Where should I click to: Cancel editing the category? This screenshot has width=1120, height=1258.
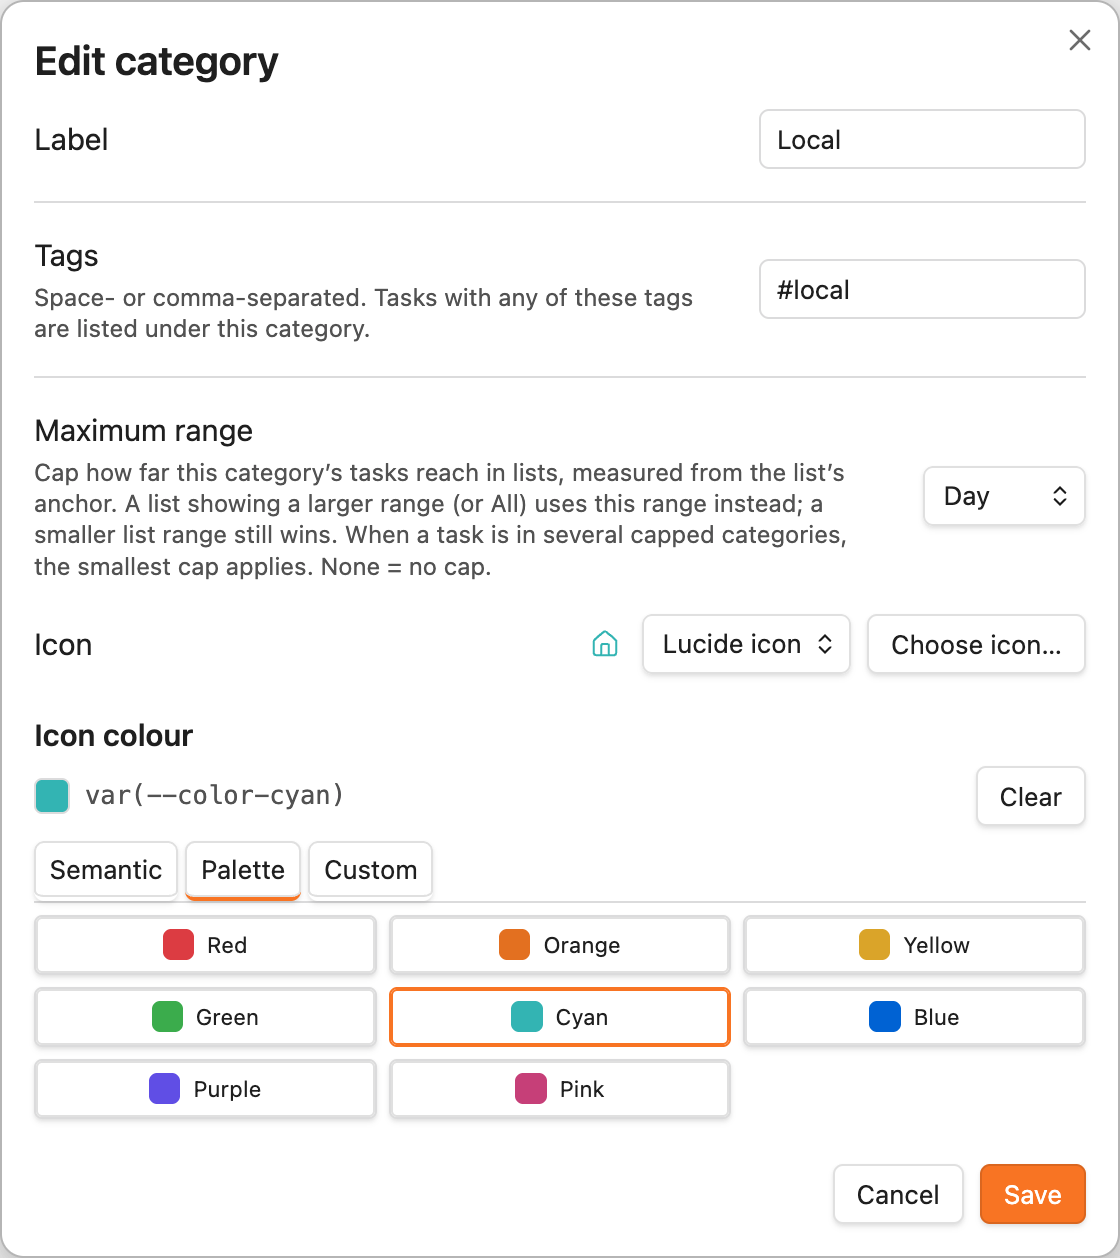(x=898, y=1194)
